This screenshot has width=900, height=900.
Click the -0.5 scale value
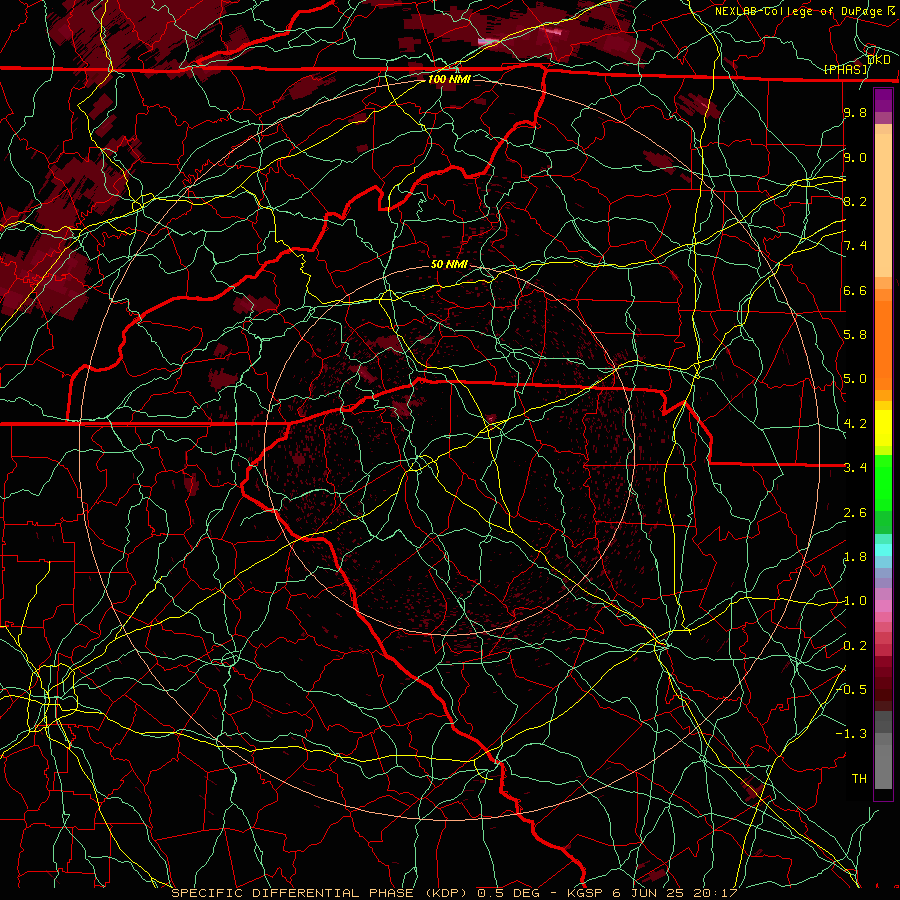tap(851, 690)
